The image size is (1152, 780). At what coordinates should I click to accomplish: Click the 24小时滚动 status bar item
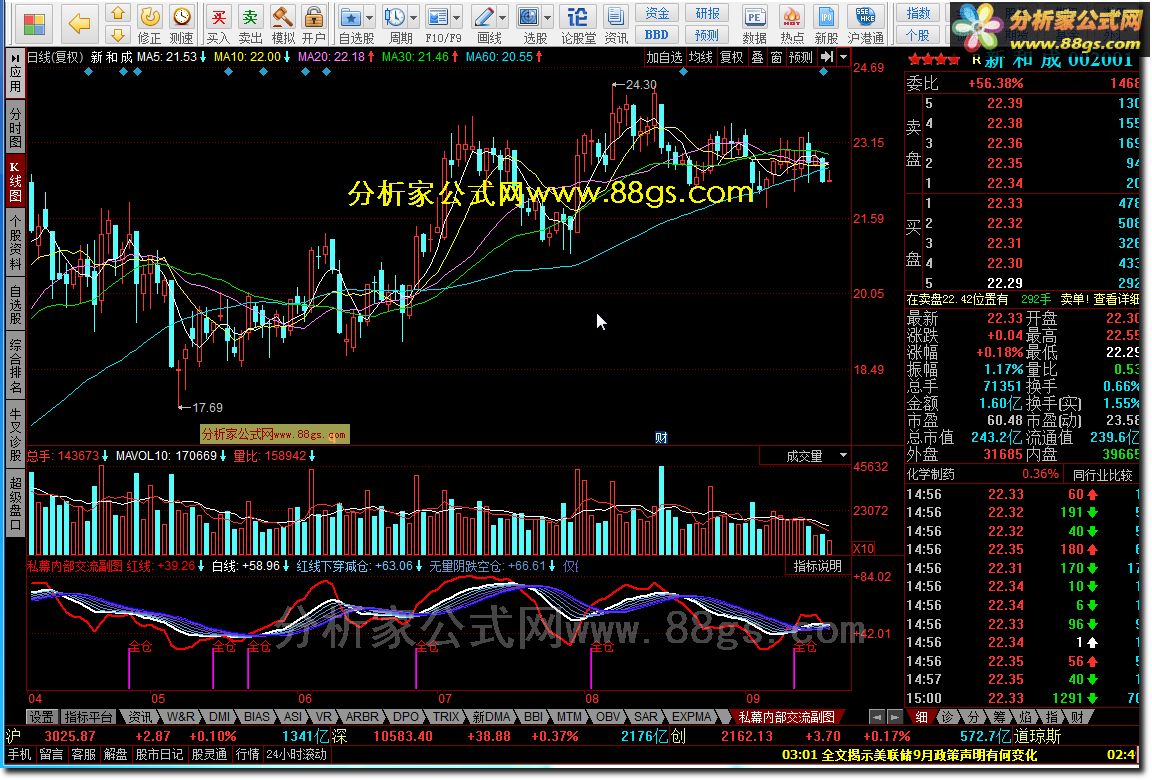coord(296,754)
